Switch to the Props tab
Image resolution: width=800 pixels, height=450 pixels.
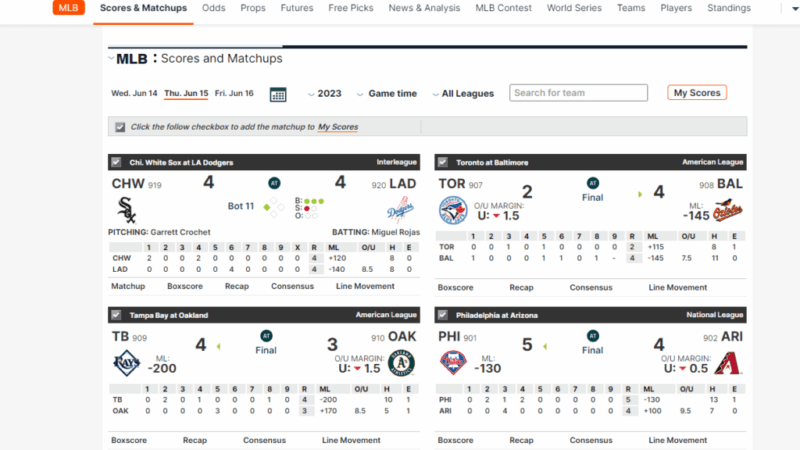253,8
